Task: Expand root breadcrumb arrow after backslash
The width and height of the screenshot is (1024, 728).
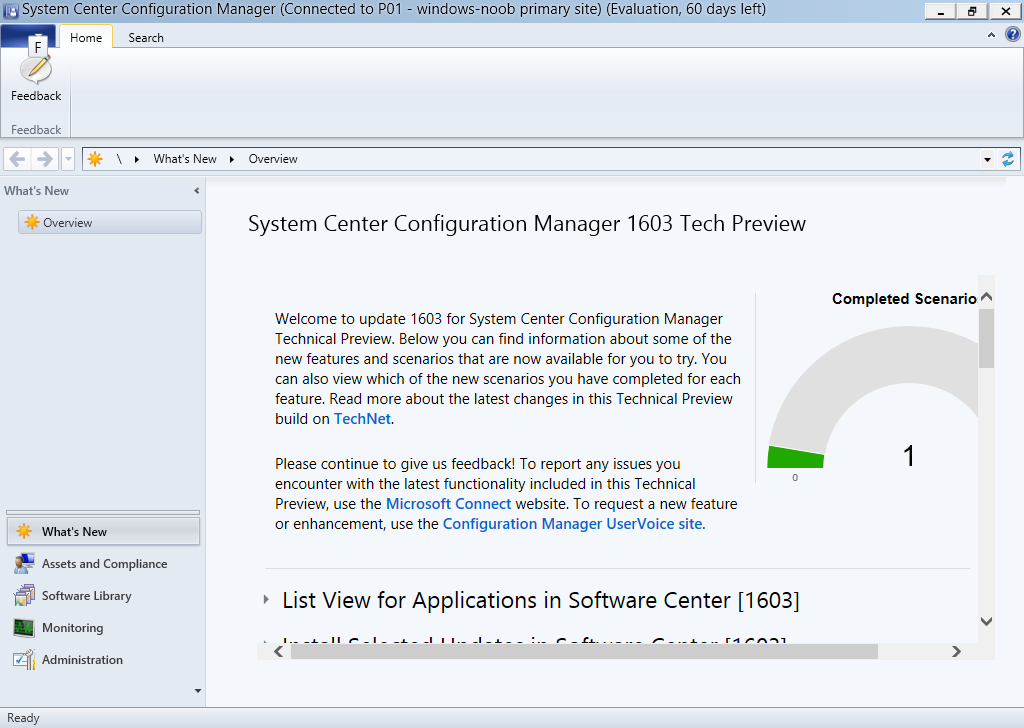Action: (x=136, y=159)
